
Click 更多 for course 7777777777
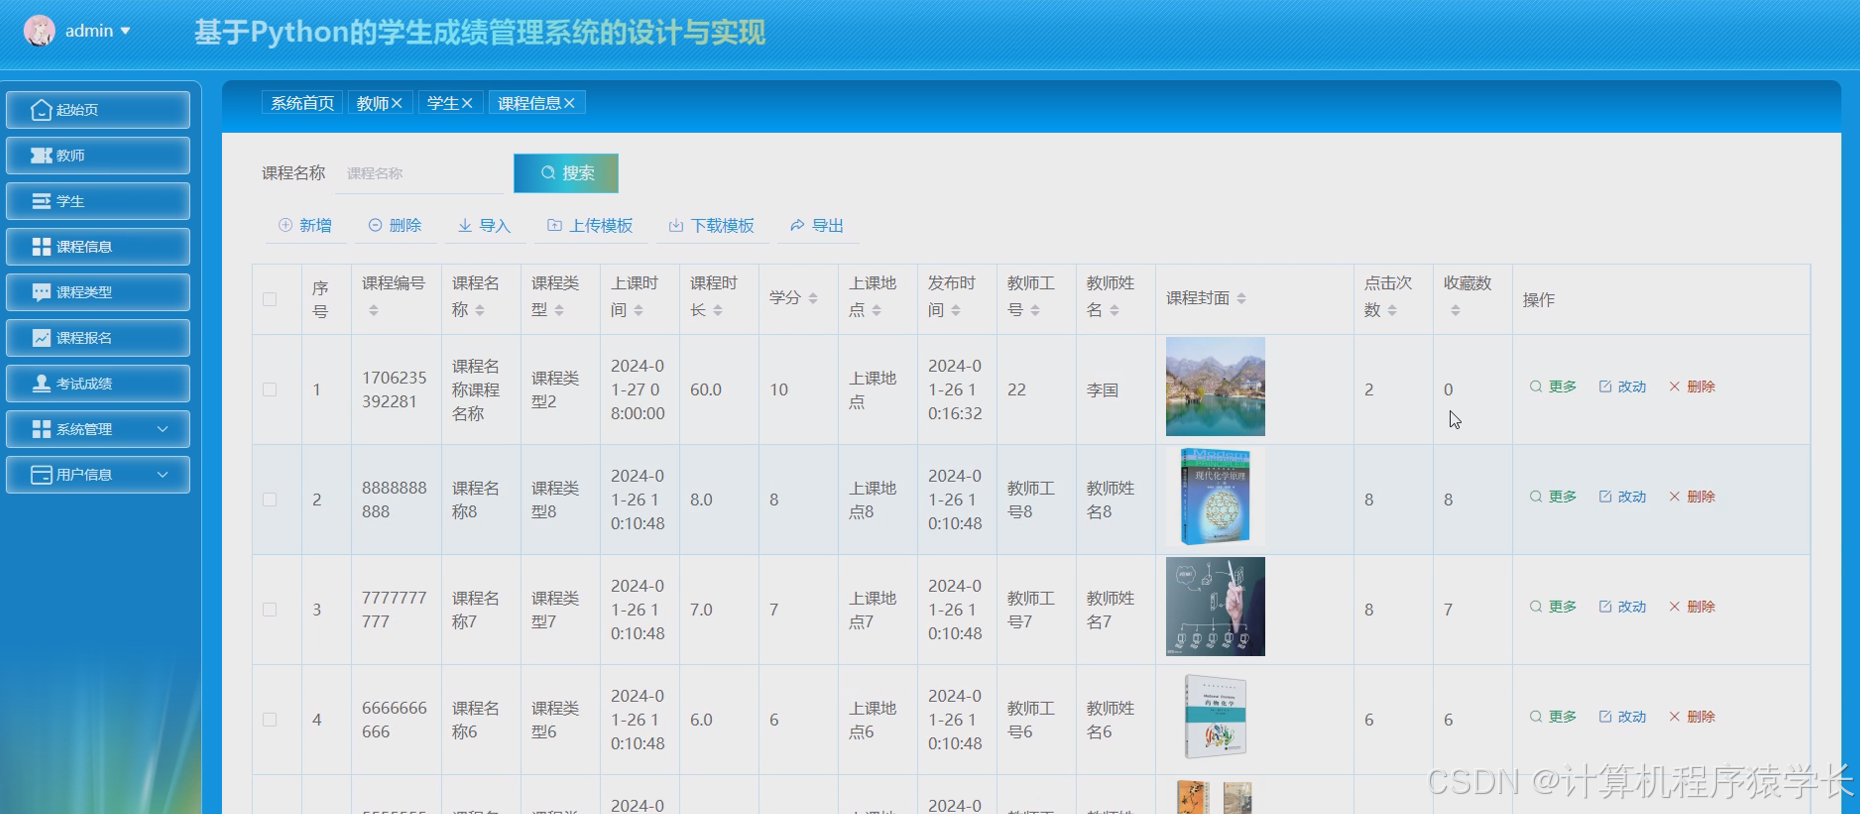pyautogui.click(x=1553, y=607)
